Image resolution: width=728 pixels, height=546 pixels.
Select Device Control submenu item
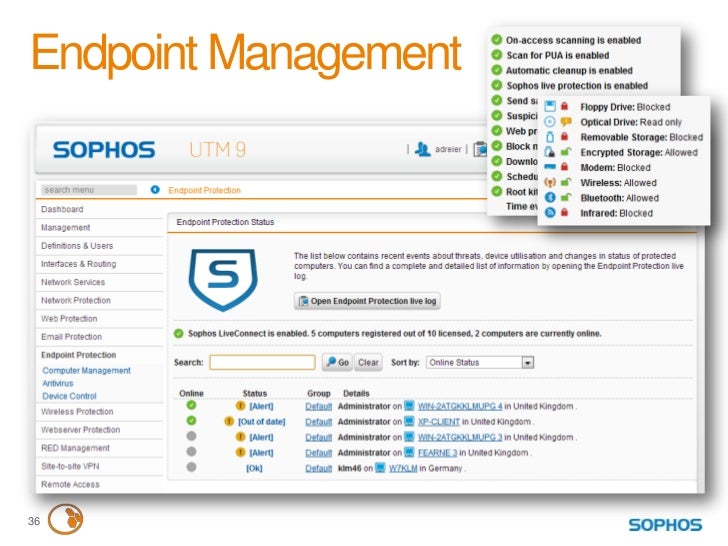coord(69,396)
